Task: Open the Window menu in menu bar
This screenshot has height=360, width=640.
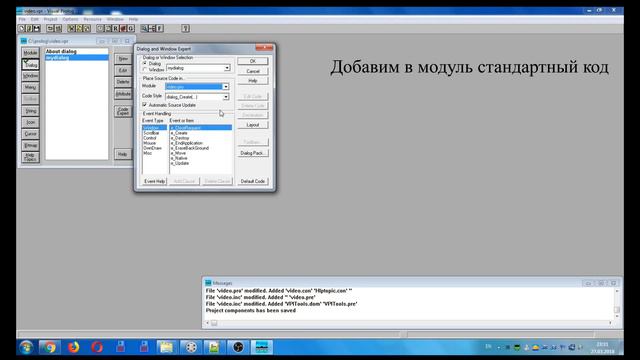Action: (x=115, y=19)
